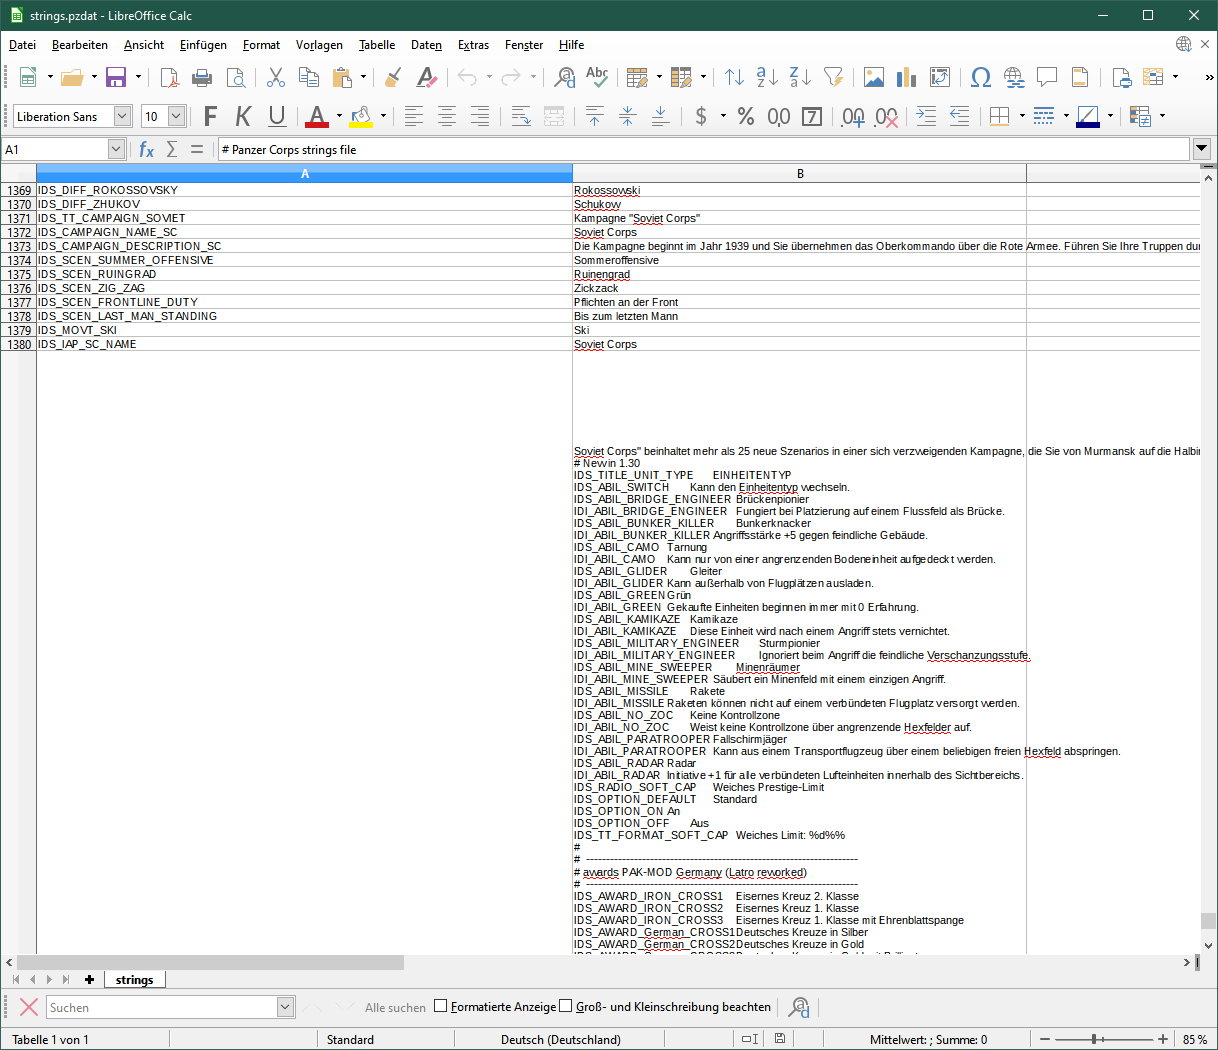This screenshot has width=1218, height=1050.
Task: Click the Open folder icon
Action: pos(71,77)
